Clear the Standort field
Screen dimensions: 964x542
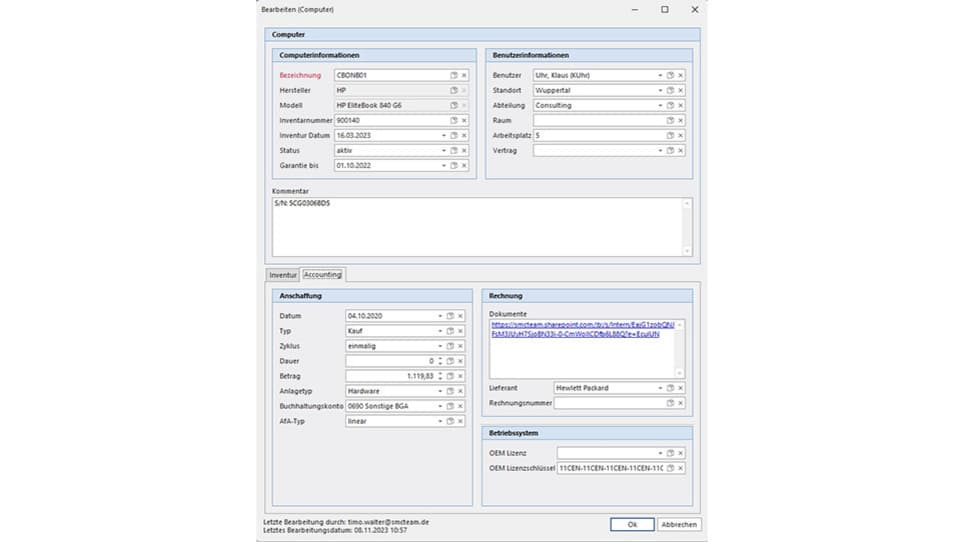click(681, 90)
